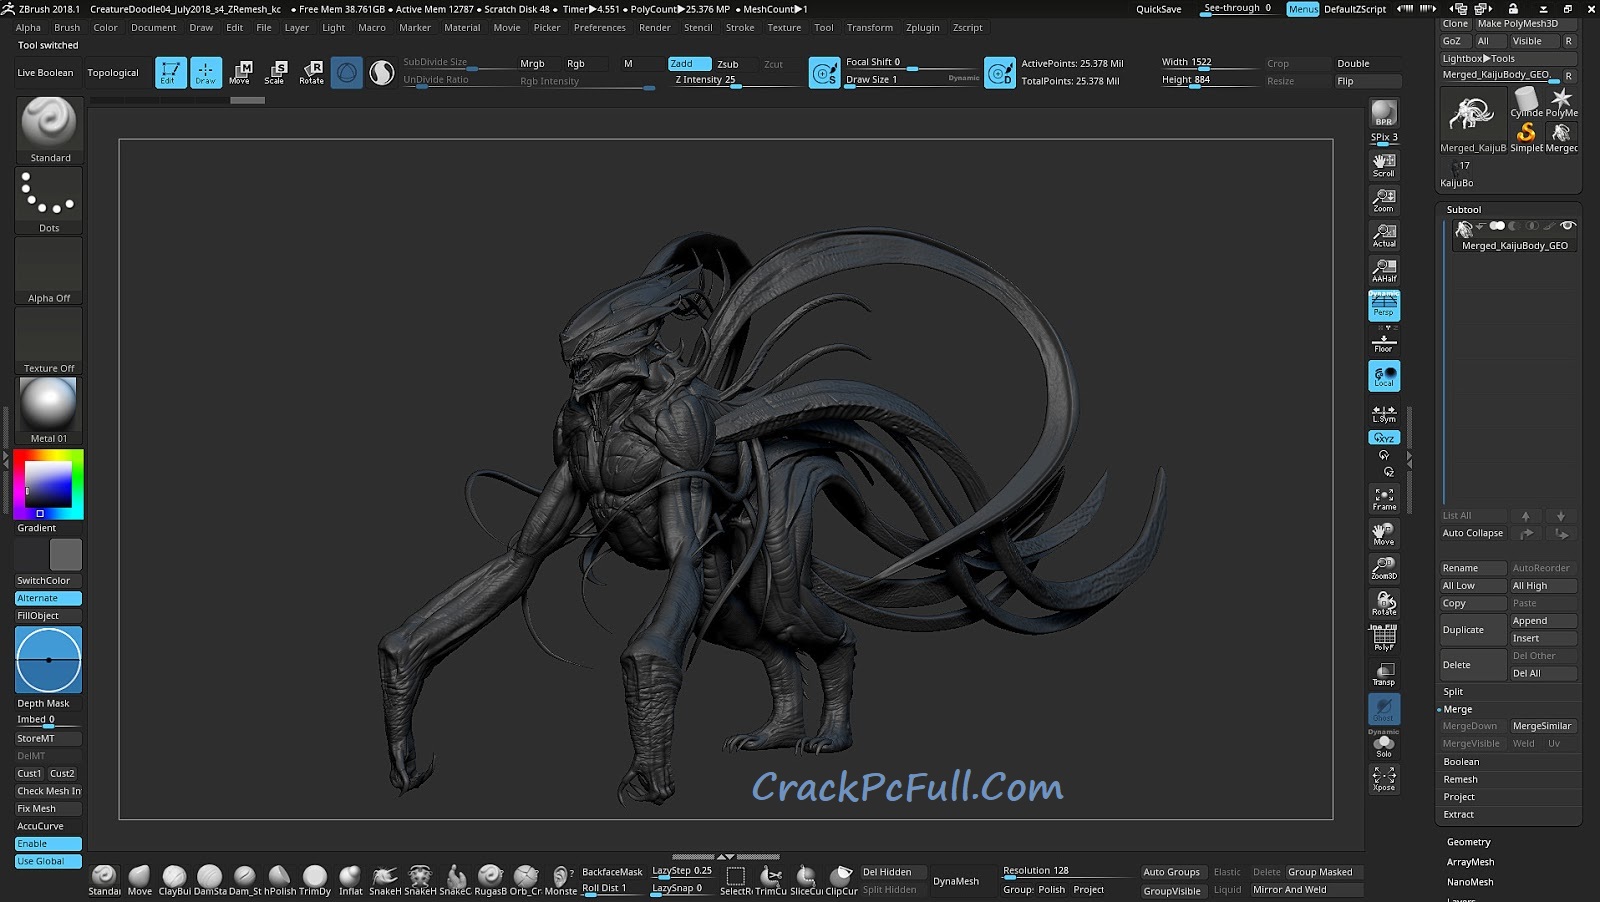
Task: Expand the Geometry section
Action: tap(1468, 842)
